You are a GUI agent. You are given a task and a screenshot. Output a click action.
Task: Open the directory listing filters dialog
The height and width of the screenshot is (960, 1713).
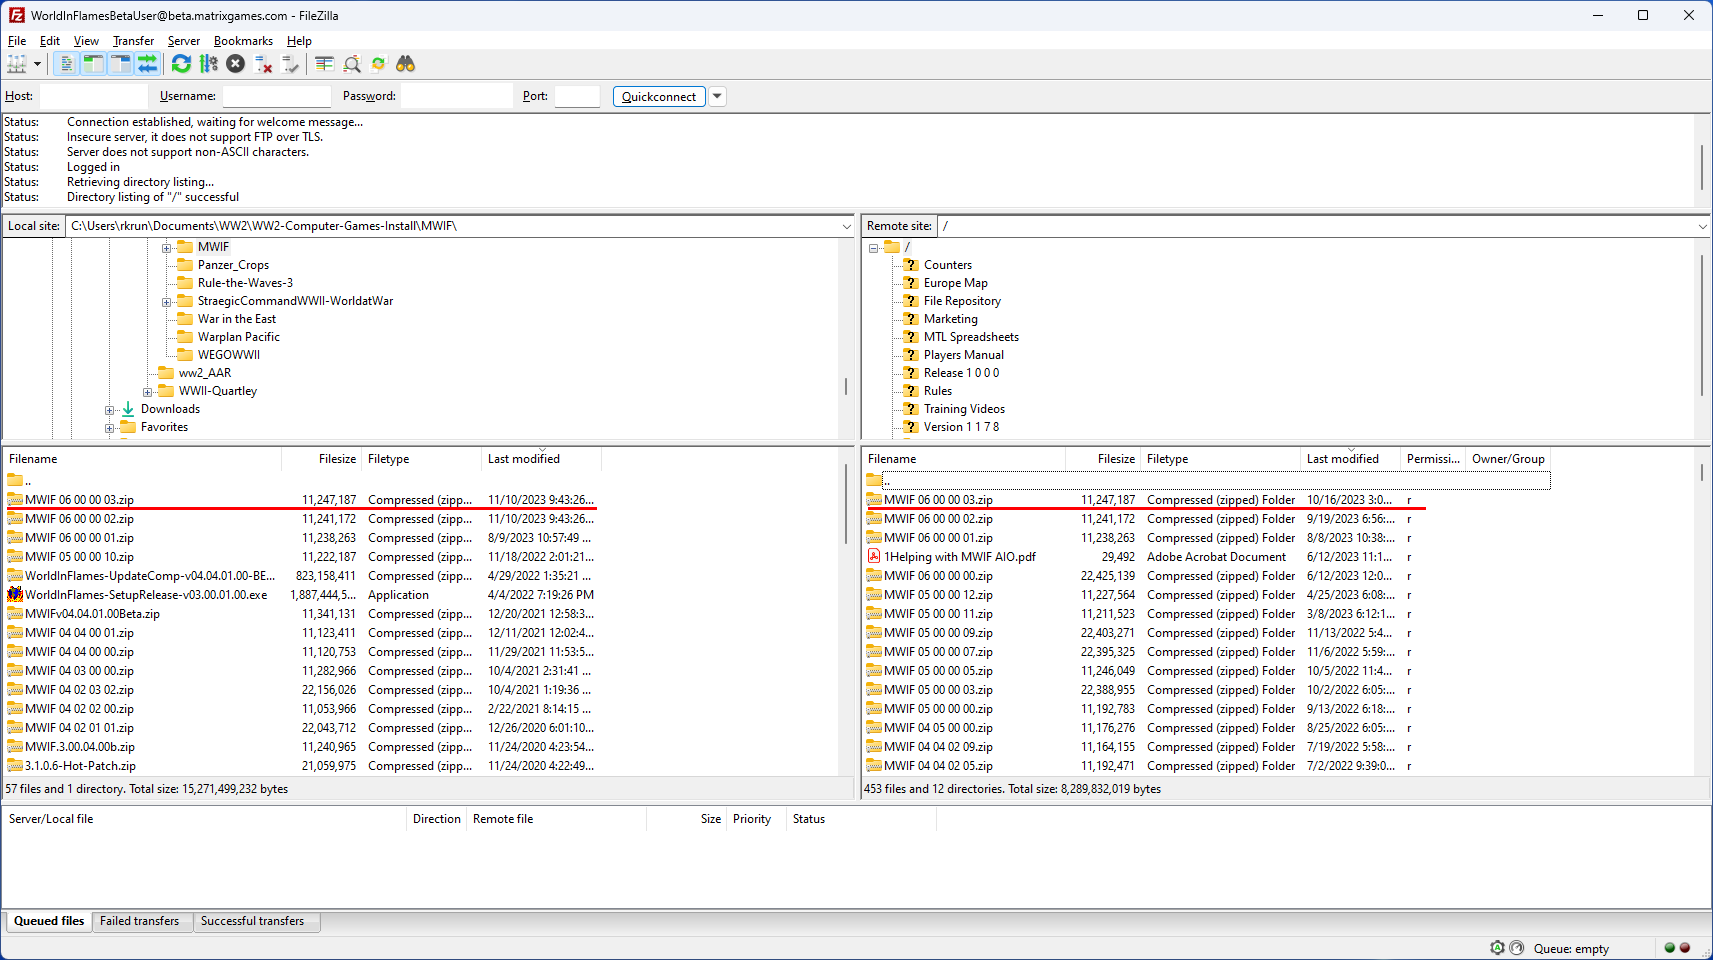coord(324,64)
